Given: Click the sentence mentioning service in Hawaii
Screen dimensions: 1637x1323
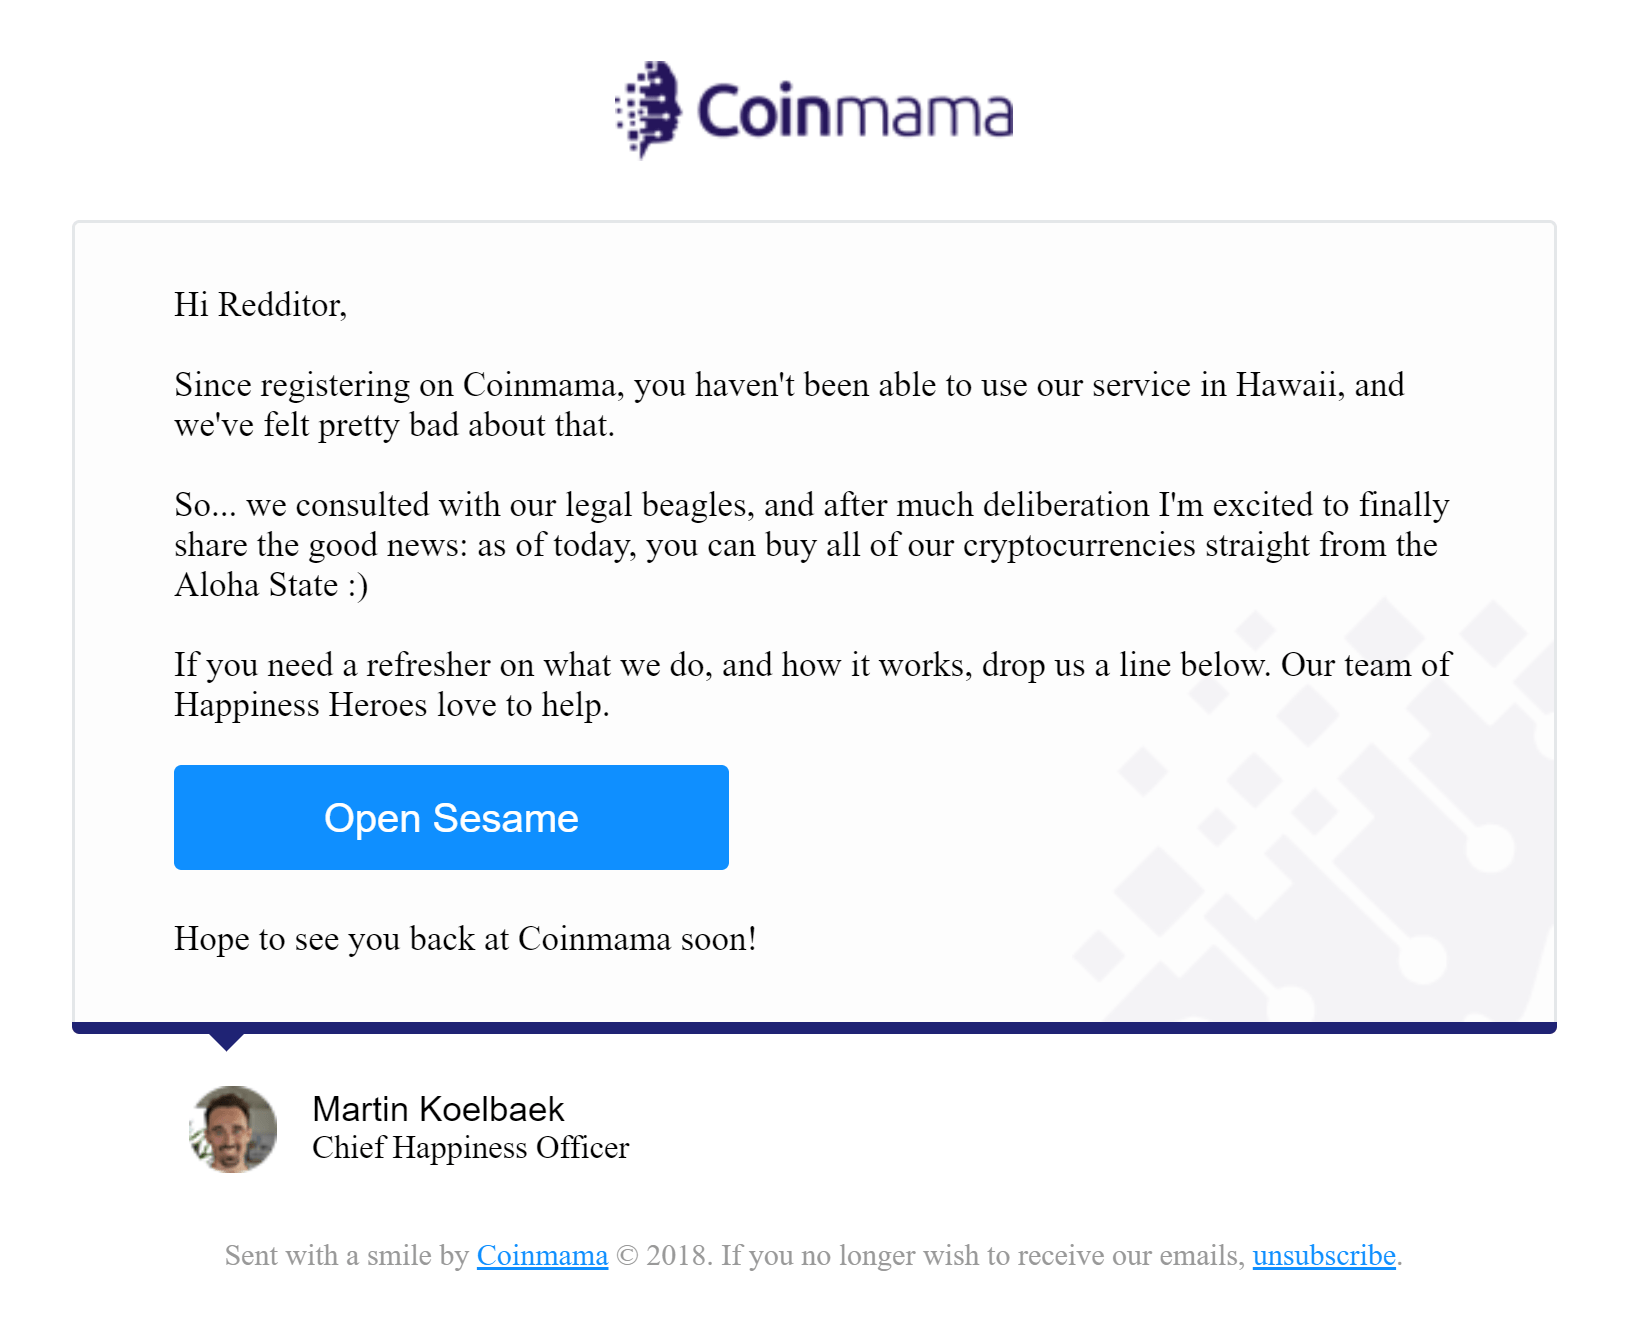Looking at the screenshot, I should (788, 385).
